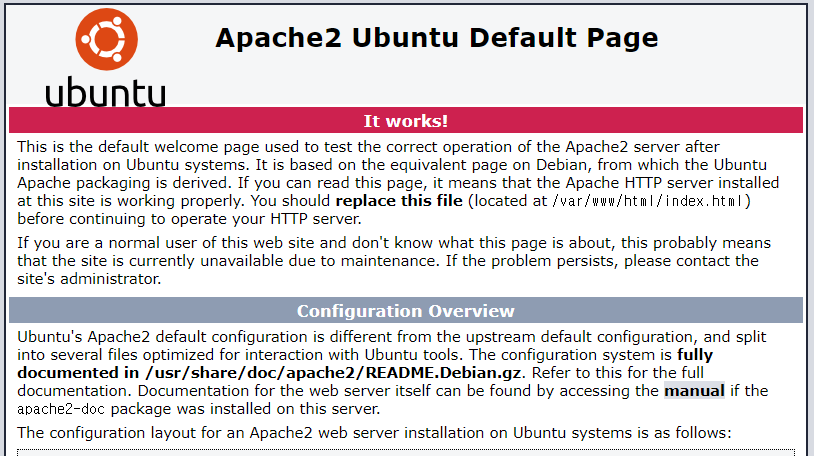The height and width of the screenshot is (456, 814).
Task: Click the "ubuntu" wordmark under the logo
Action: point(105,92)
